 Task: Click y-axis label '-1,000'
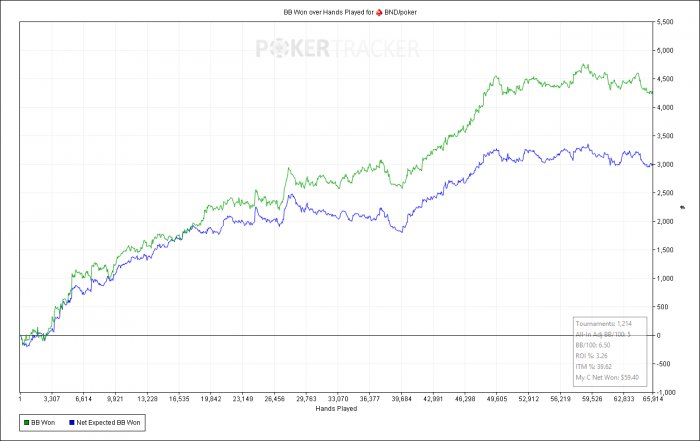pyautogui.click(x=666, y=392)
